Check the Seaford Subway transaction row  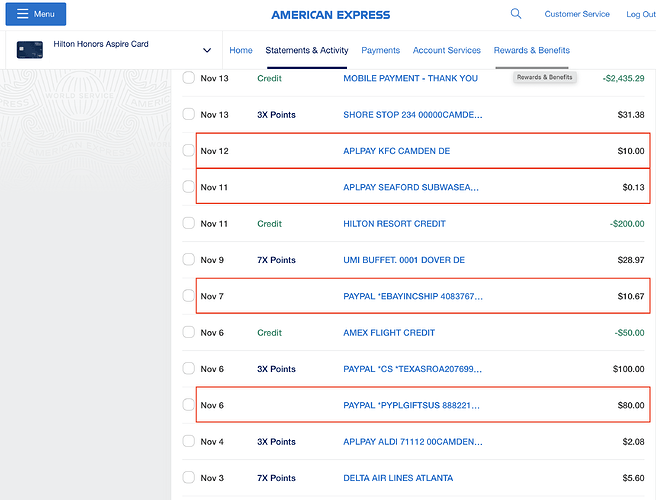(189, 187)
